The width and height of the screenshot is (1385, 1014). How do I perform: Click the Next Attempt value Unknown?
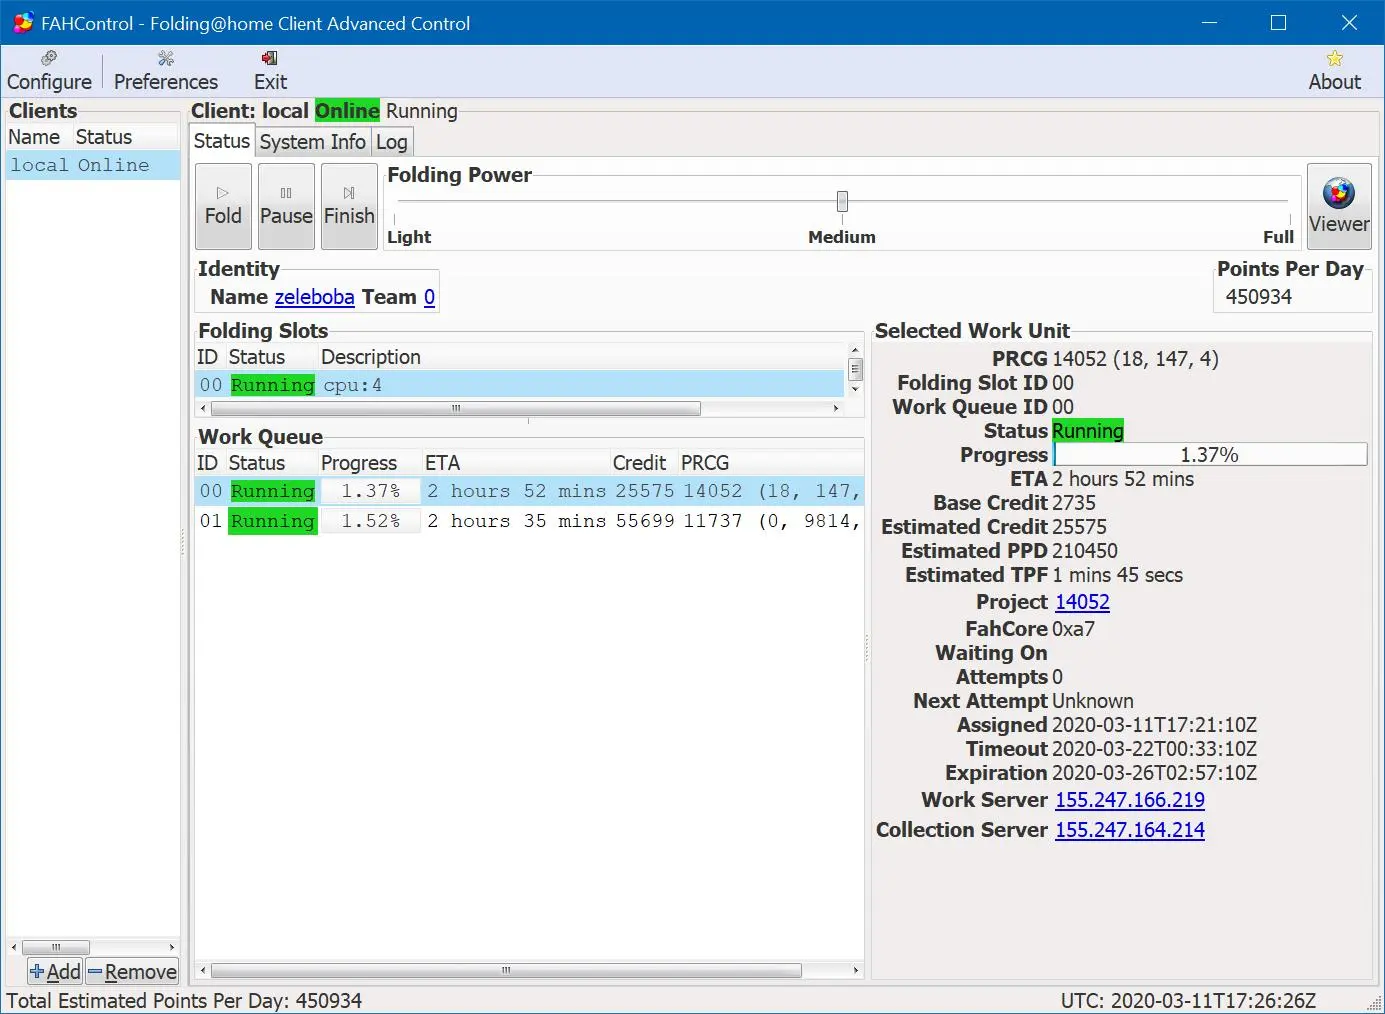click(x=1093, y=701)
